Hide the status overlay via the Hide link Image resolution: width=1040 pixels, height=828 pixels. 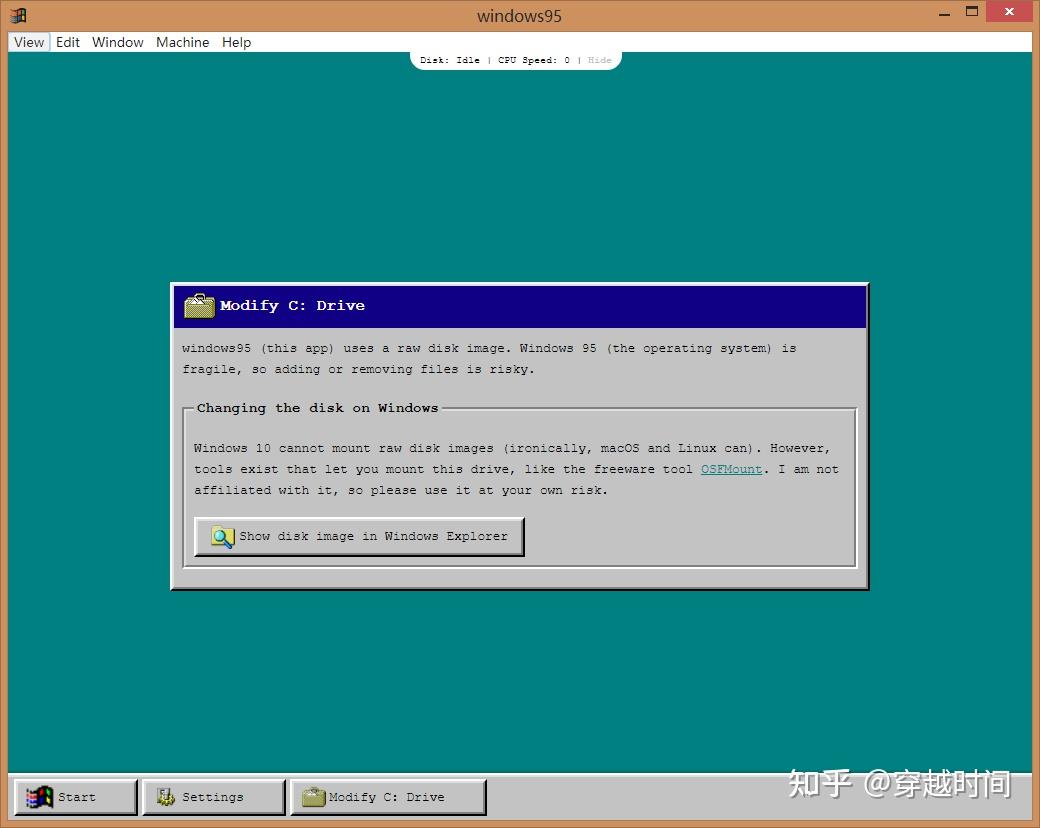599,60
